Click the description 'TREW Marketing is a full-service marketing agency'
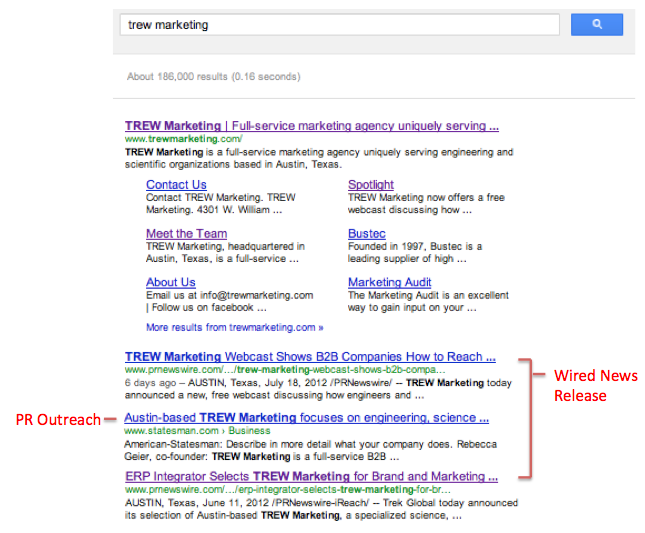The image size is (645, 533). click(x=319, y=158)
